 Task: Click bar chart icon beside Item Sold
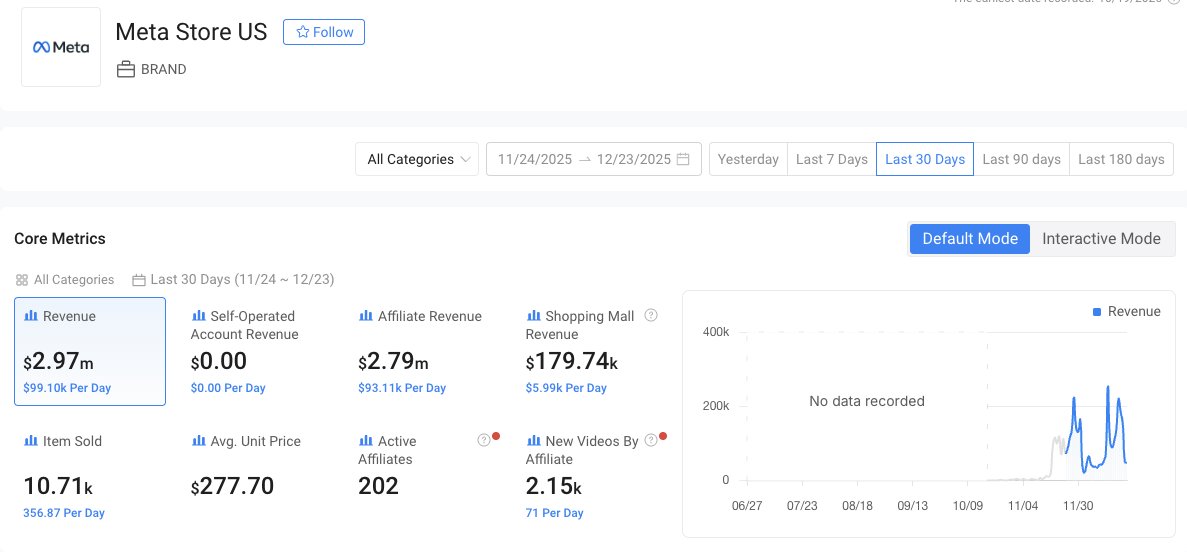tap(31, 441)
